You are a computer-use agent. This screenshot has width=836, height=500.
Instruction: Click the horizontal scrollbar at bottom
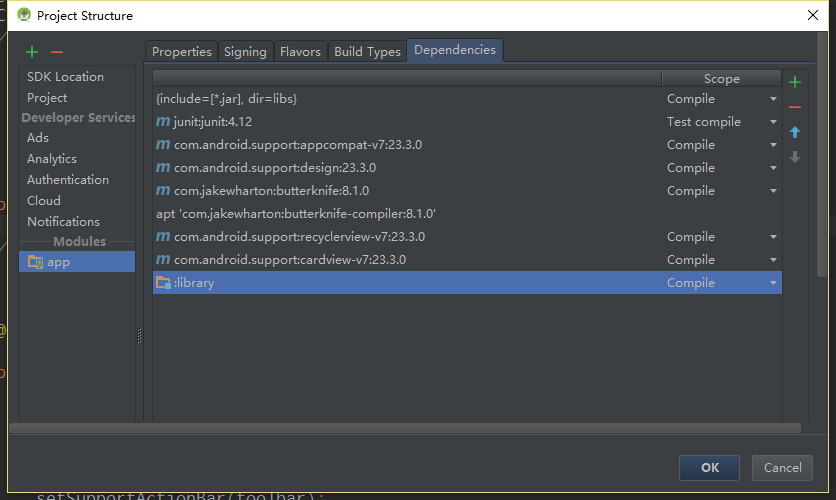click(x=405, y=428)
